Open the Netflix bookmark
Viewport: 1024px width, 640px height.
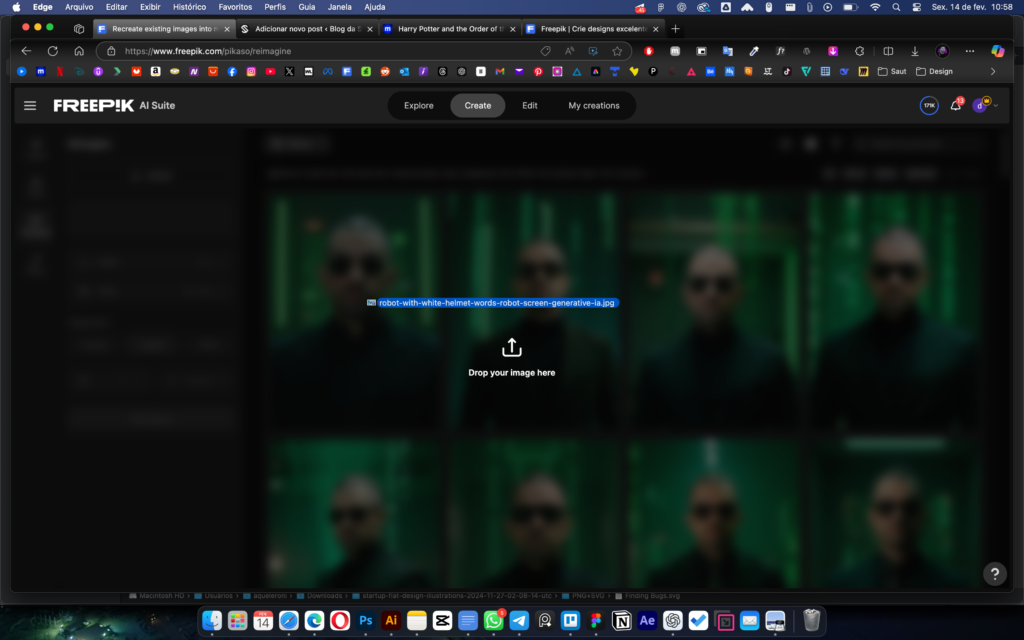[59, 72]
